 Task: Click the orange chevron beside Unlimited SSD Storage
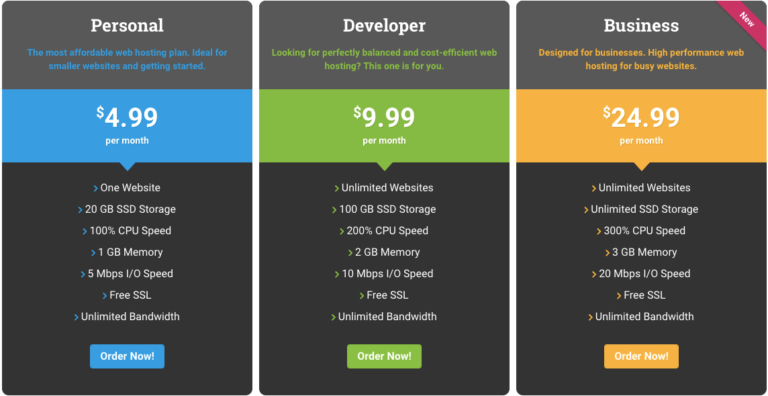[x=586, y=210]
